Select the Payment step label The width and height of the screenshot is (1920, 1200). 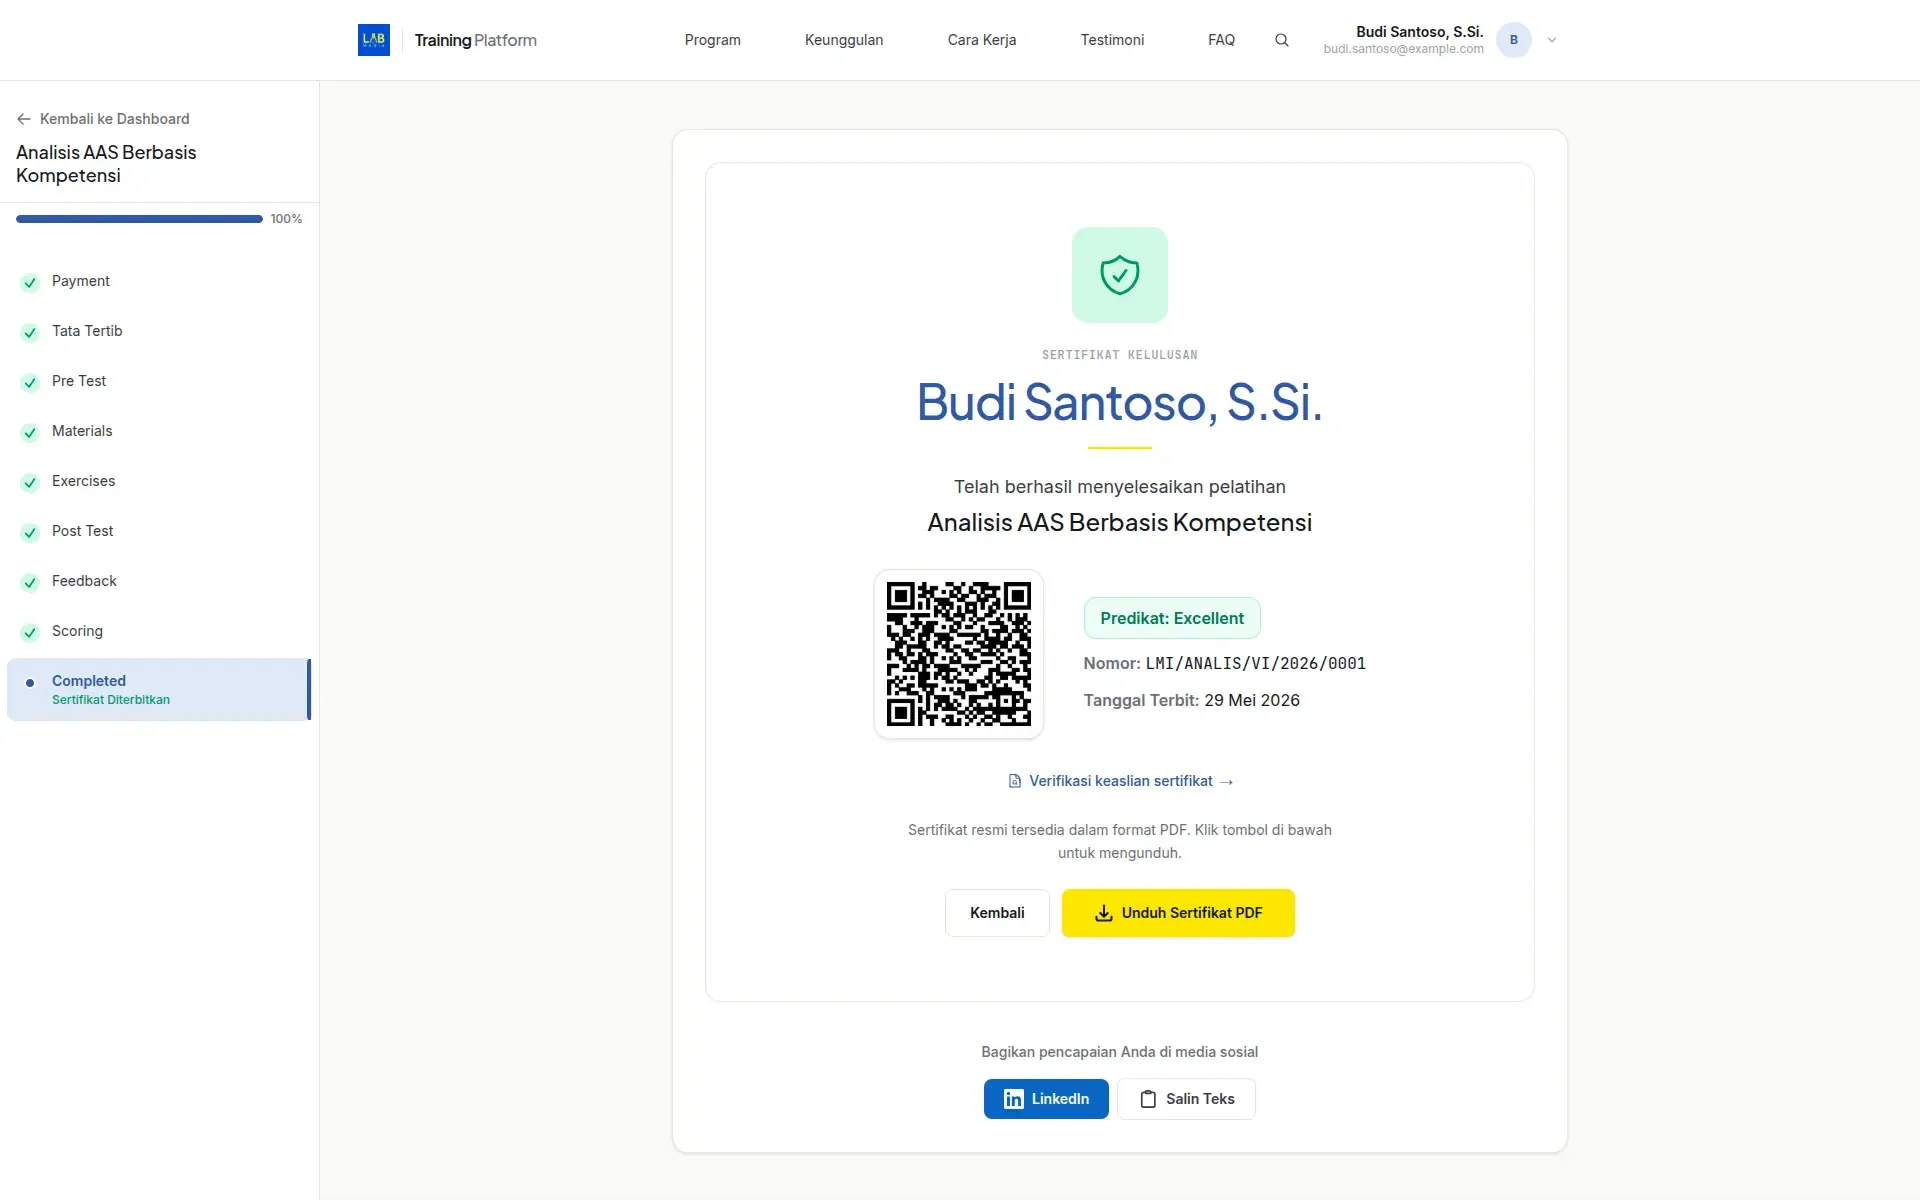coord(81,281)
